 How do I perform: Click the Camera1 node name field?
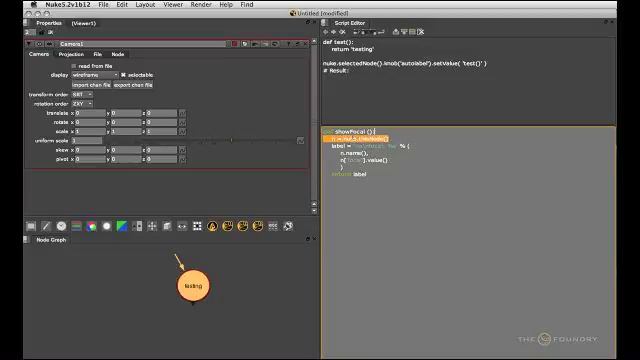pos(142,44)
